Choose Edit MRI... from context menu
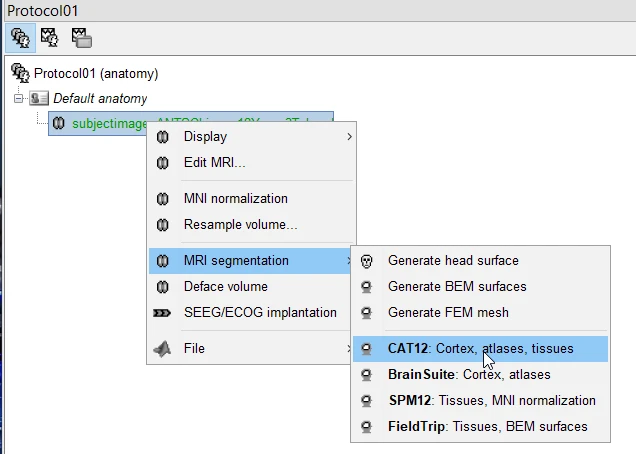 214,162
